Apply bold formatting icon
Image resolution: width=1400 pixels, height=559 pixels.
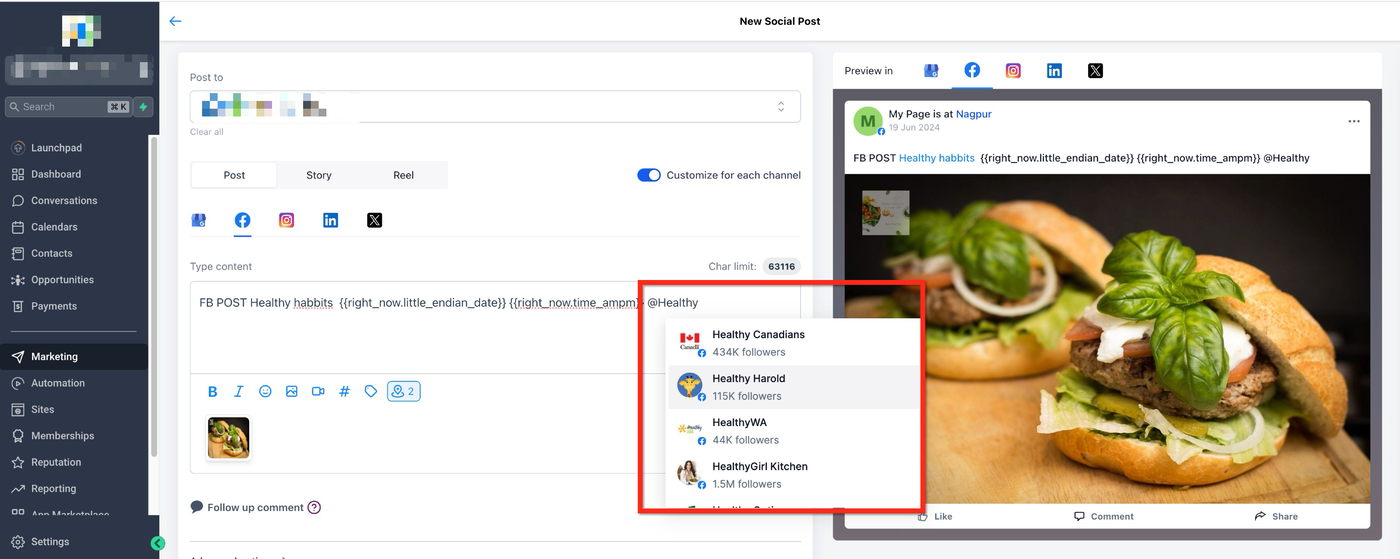213,392
